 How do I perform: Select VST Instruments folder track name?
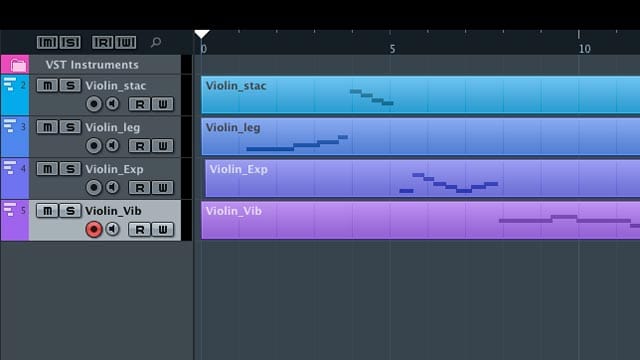[92, 64]
